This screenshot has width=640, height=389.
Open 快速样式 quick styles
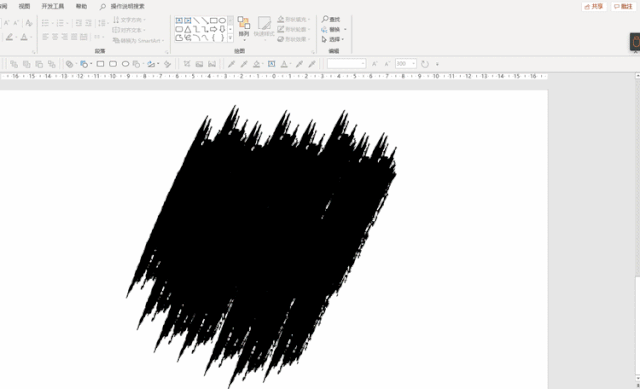click(x=264, y=28)
